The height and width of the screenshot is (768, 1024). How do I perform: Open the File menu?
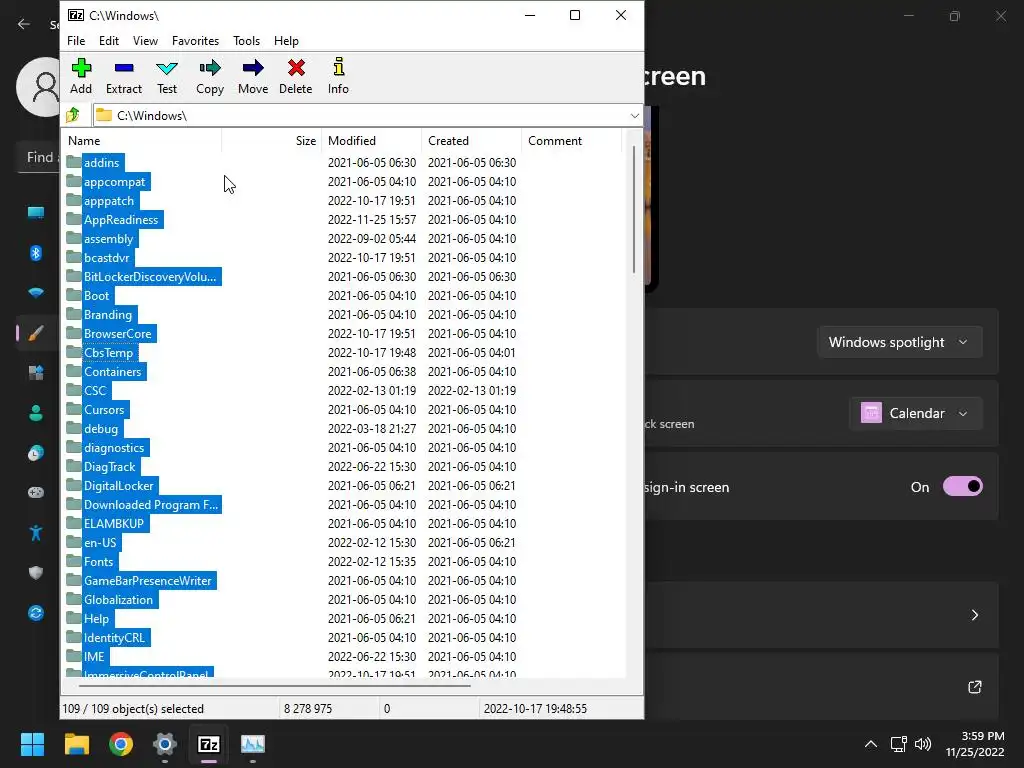point(76,40)
